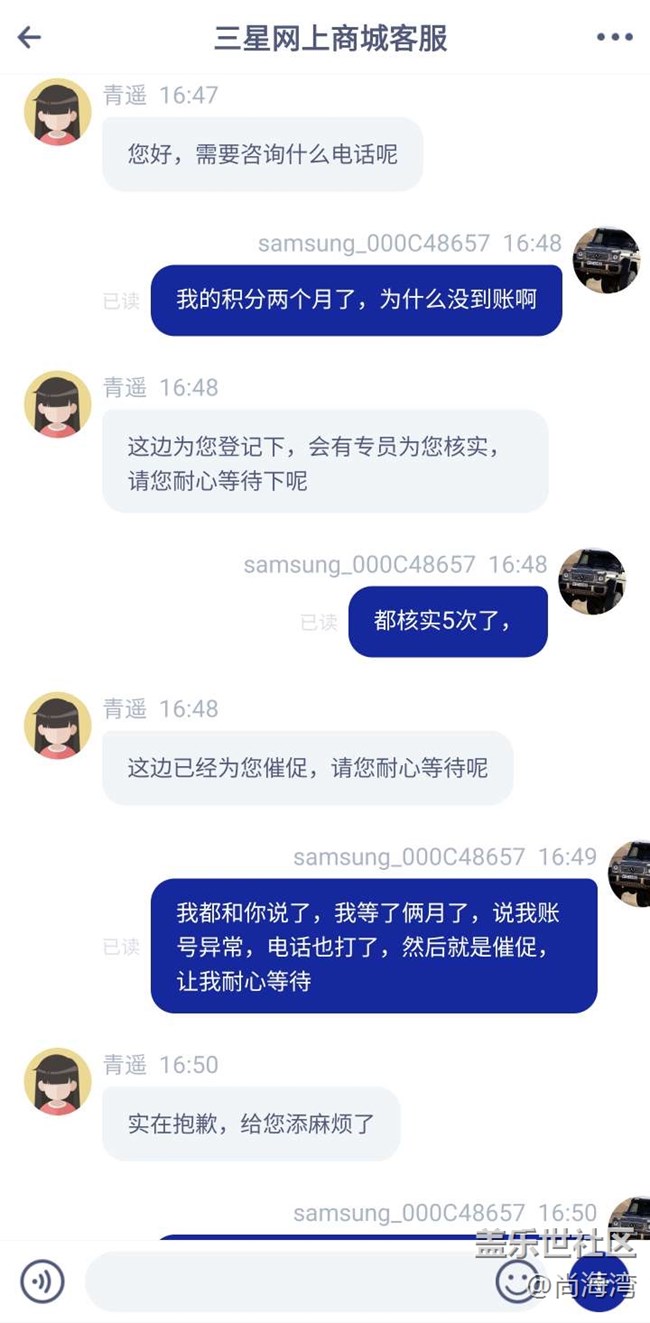Open the three-dot more options menu
The width and height of the screenshot is (650, 1323).
(614, 37)
